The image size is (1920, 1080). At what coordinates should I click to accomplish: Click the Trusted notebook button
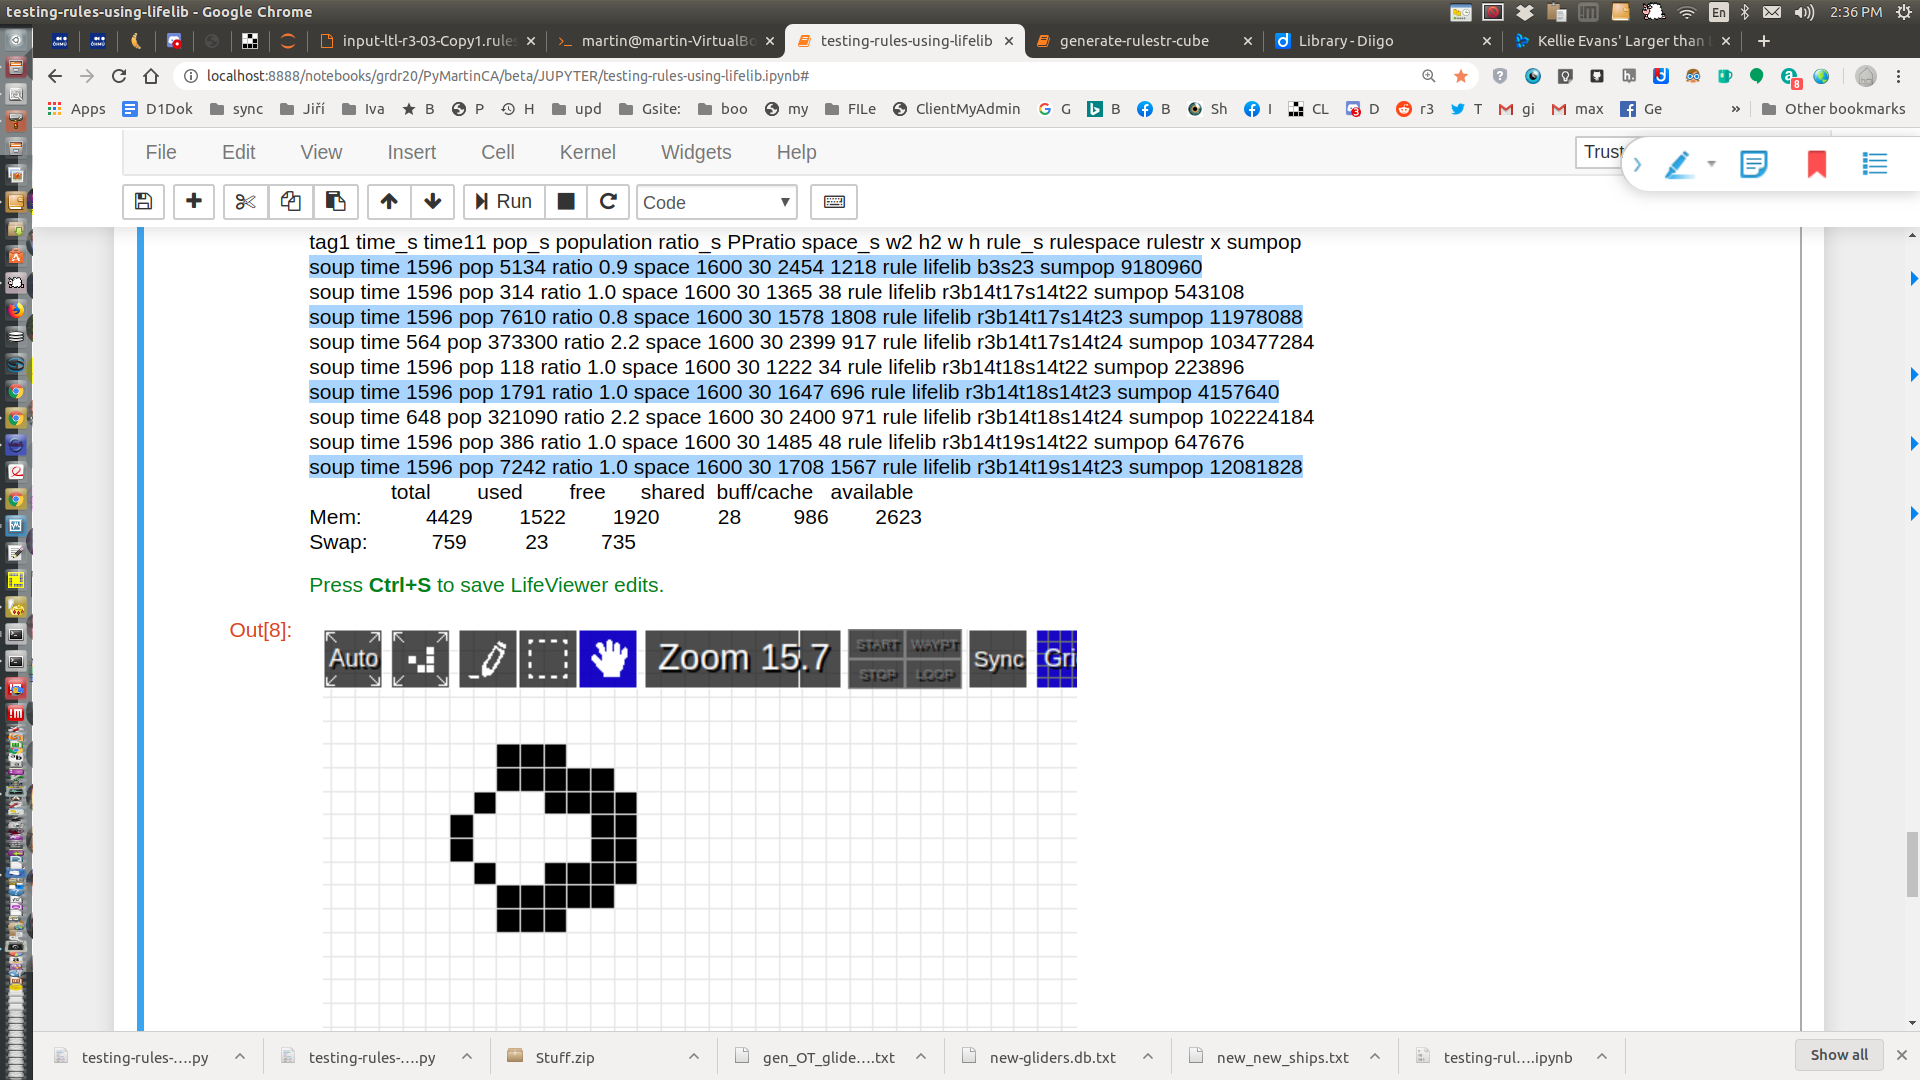[1601, 152]
